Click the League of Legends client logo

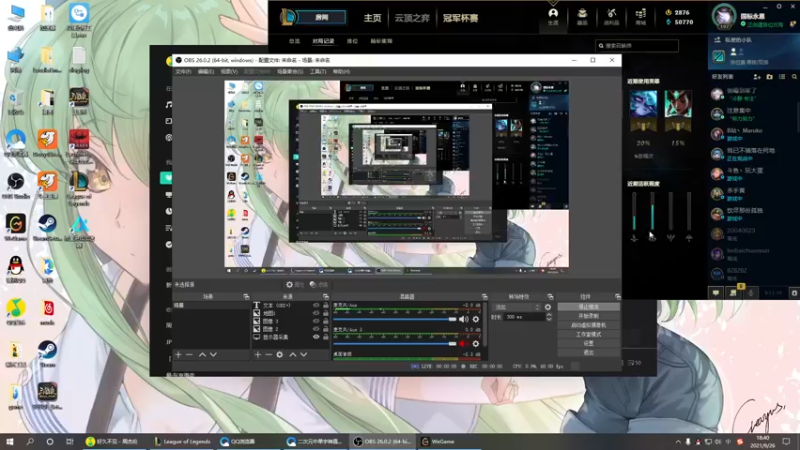coord(288,17)
